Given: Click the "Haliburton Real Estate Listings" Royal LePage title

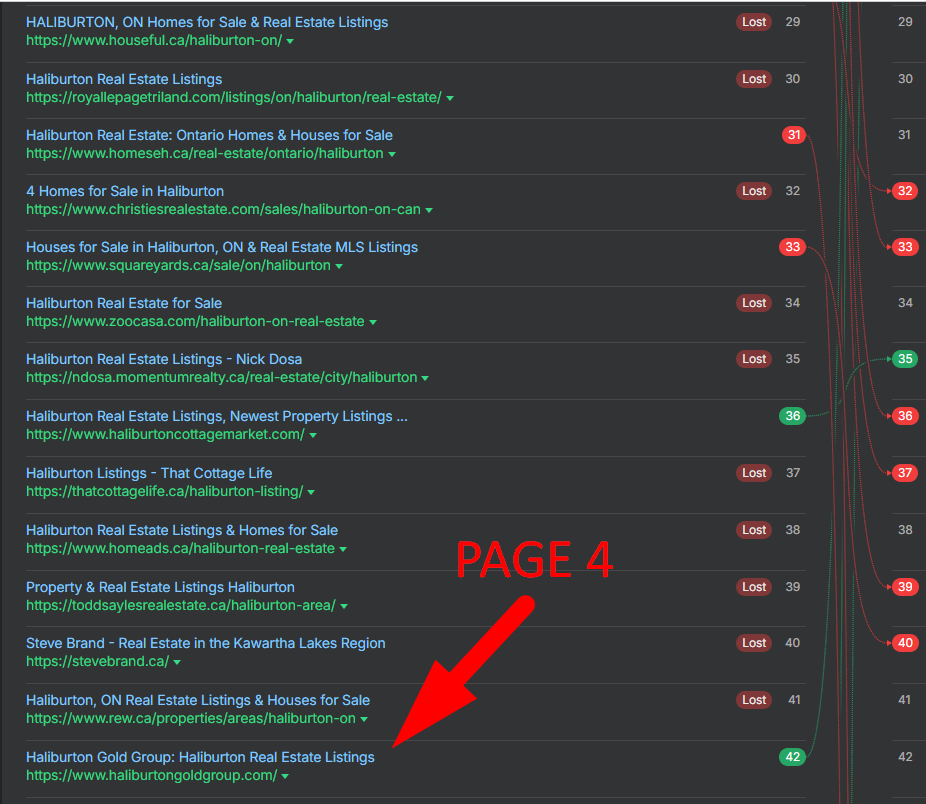Looking at the screenshot, I should pos(124,79).
